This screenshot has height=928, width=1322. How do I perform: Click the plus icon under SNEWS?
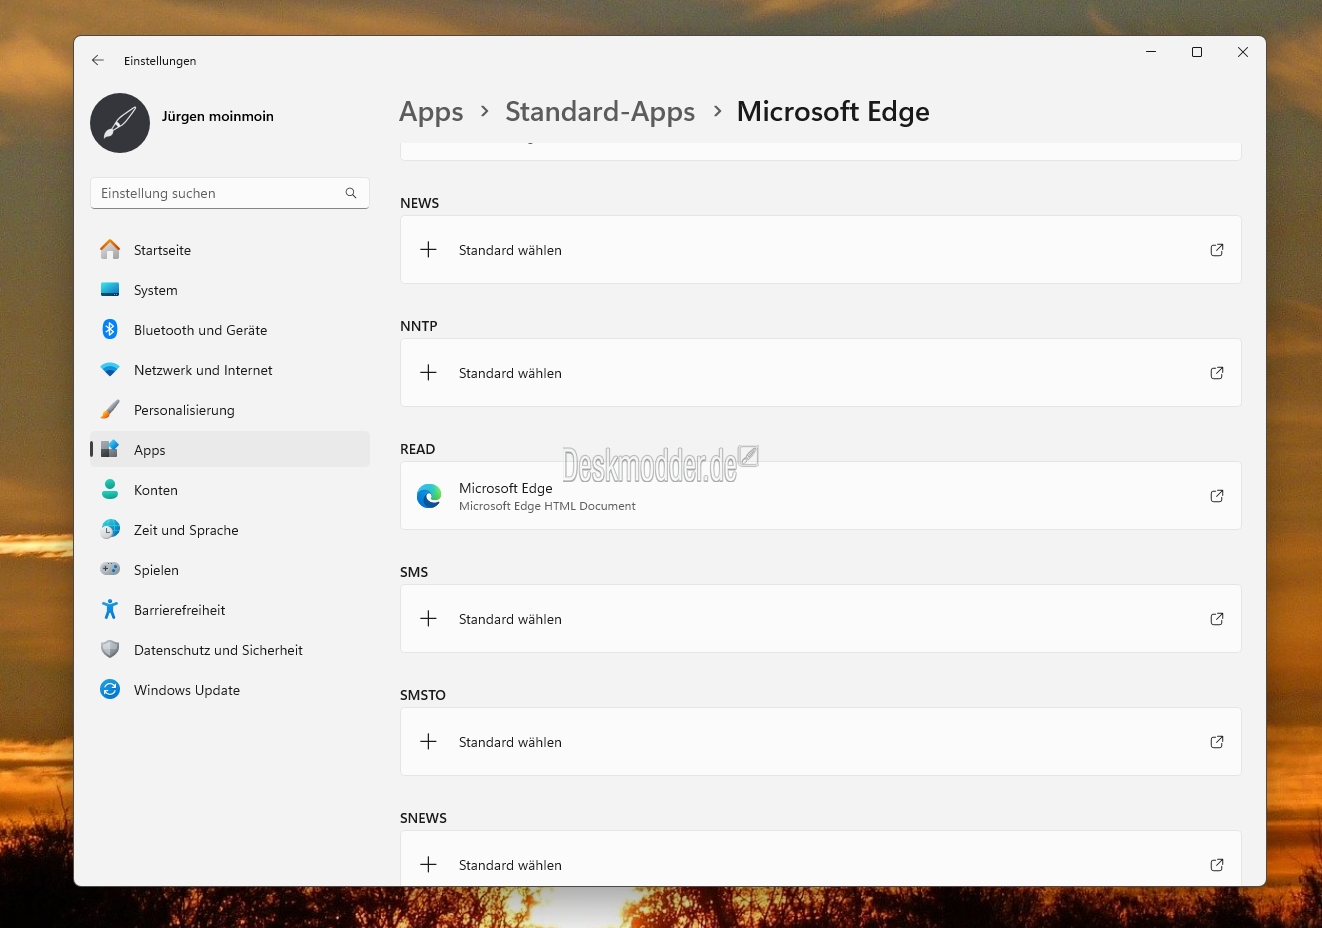tap(428, 865)
